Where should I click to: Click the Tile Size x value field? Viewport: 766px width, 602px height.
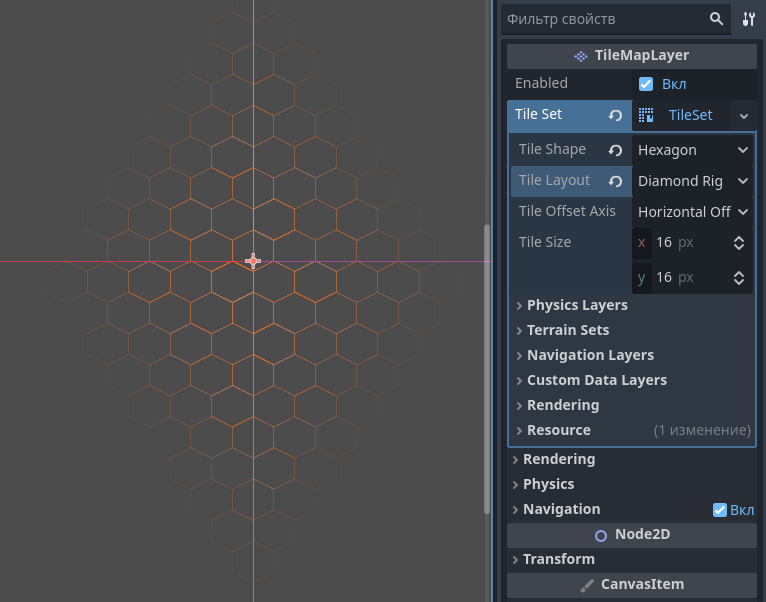[691, 242]
